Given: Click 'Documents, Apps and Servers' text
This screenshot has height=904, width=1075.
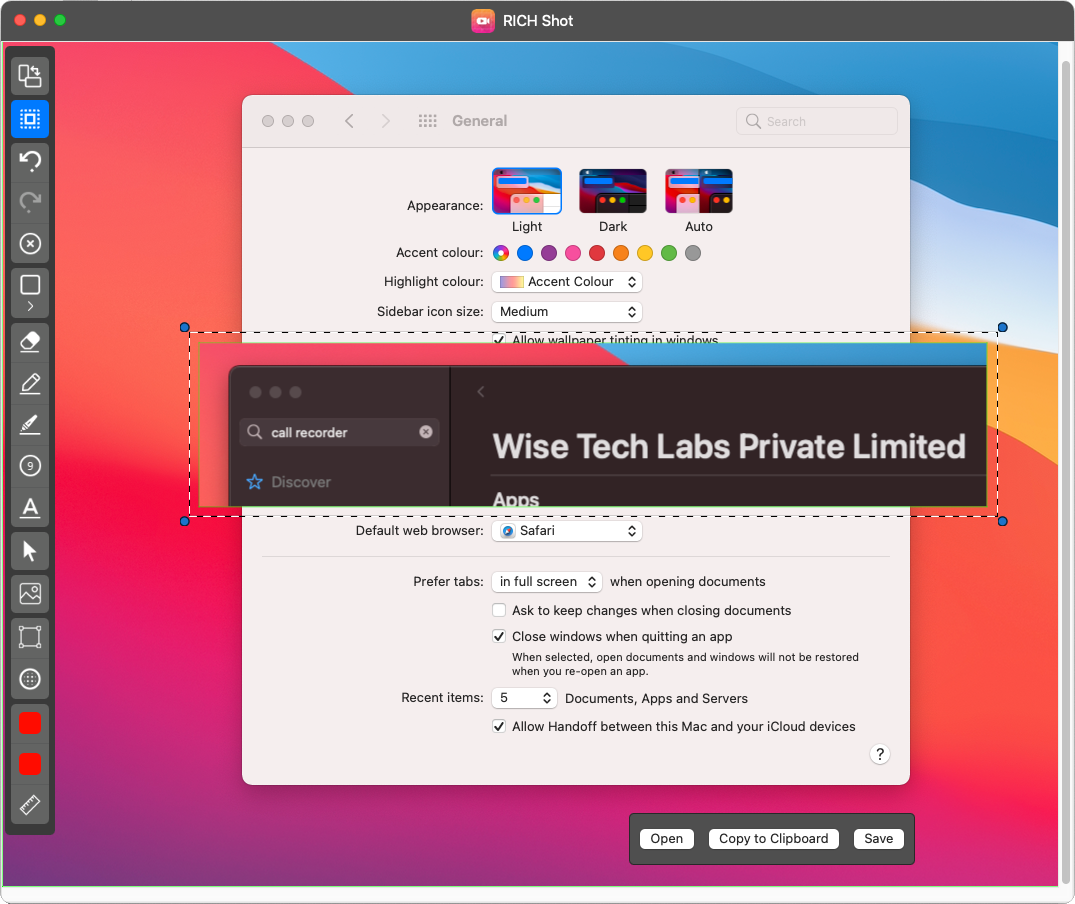Looking at the screenshot, I should [656, 698].
